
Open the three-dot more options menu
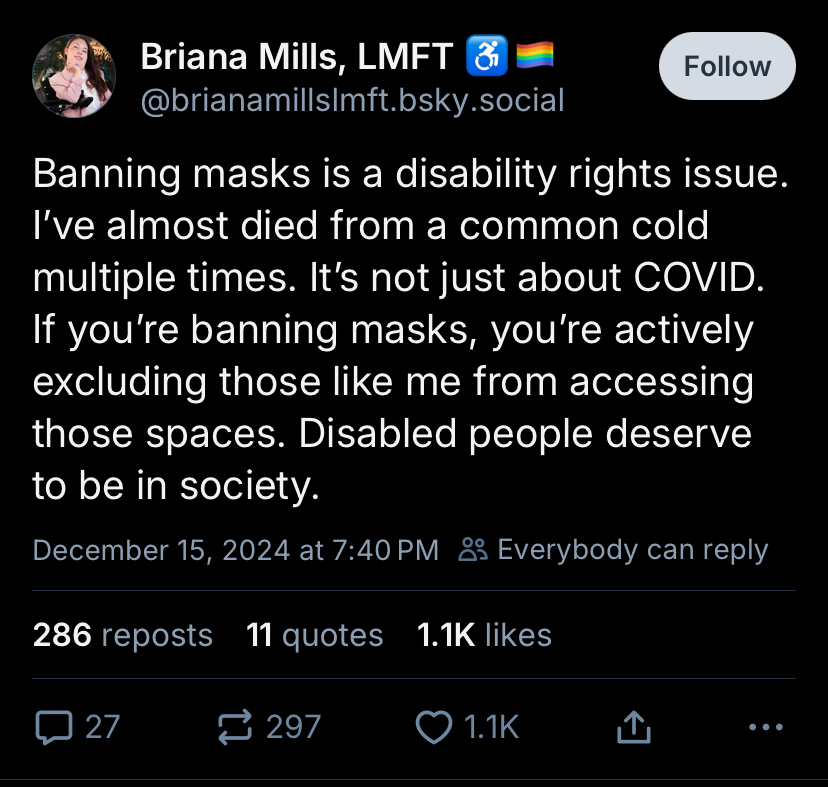(x=765, y=727)
